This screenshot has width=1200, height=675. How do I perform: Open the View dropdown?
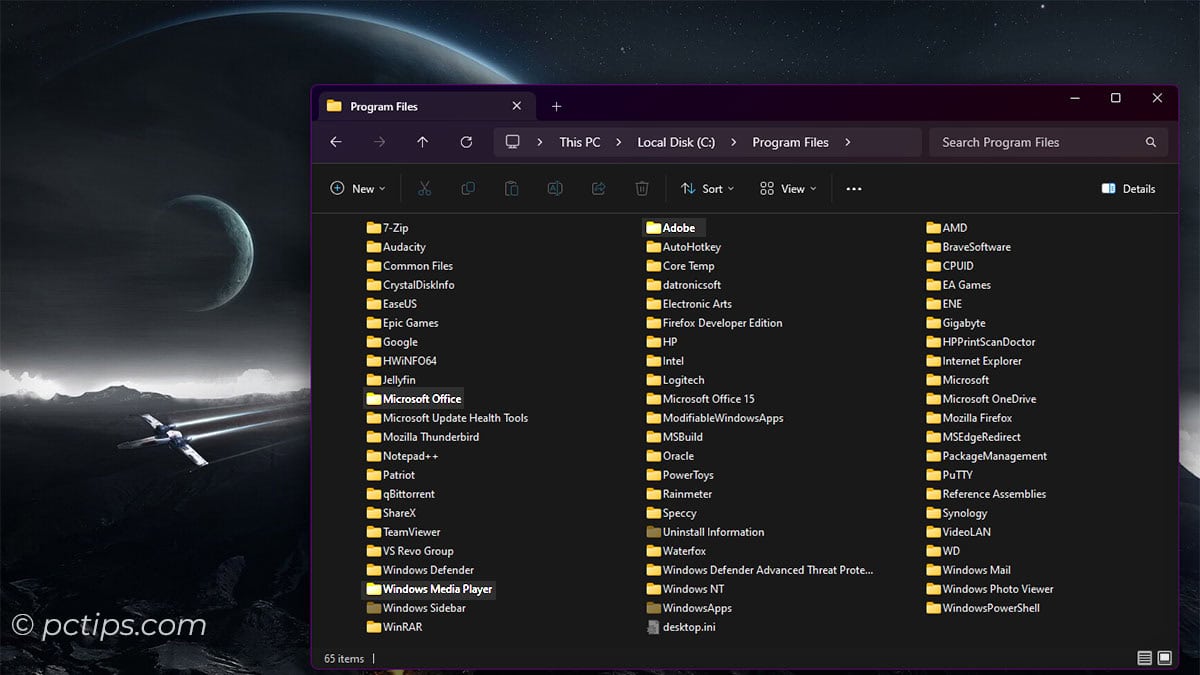[x=788, y=188]
